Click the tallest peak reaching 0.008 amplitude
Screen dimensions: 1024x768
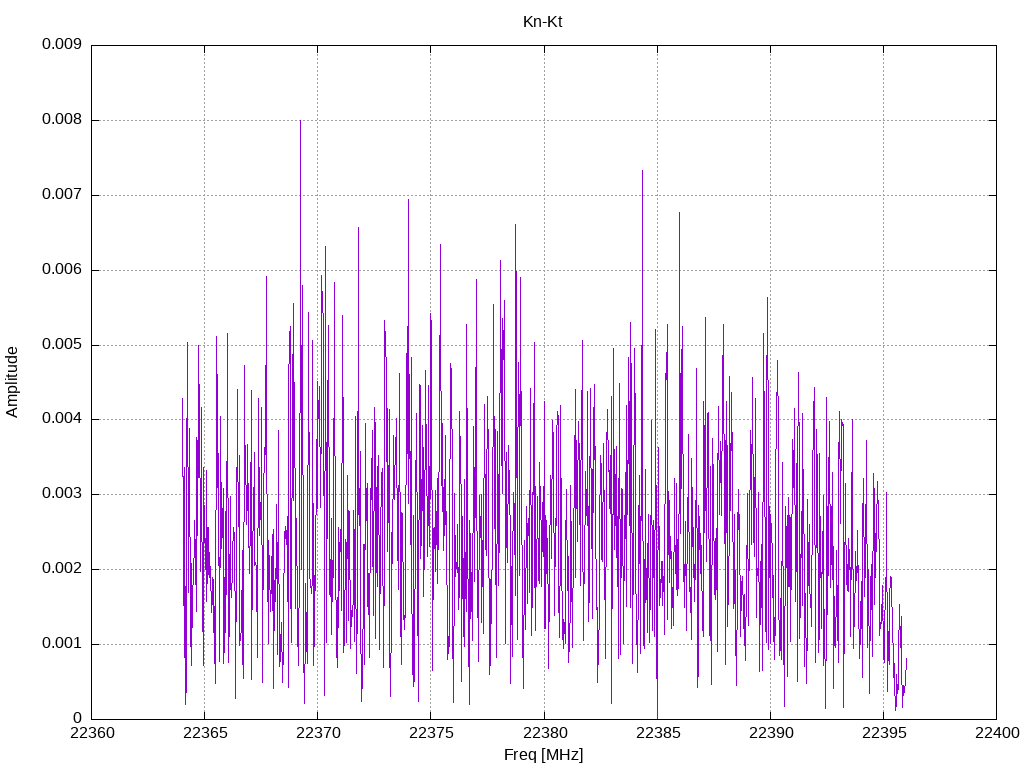(x=300, y=122)
